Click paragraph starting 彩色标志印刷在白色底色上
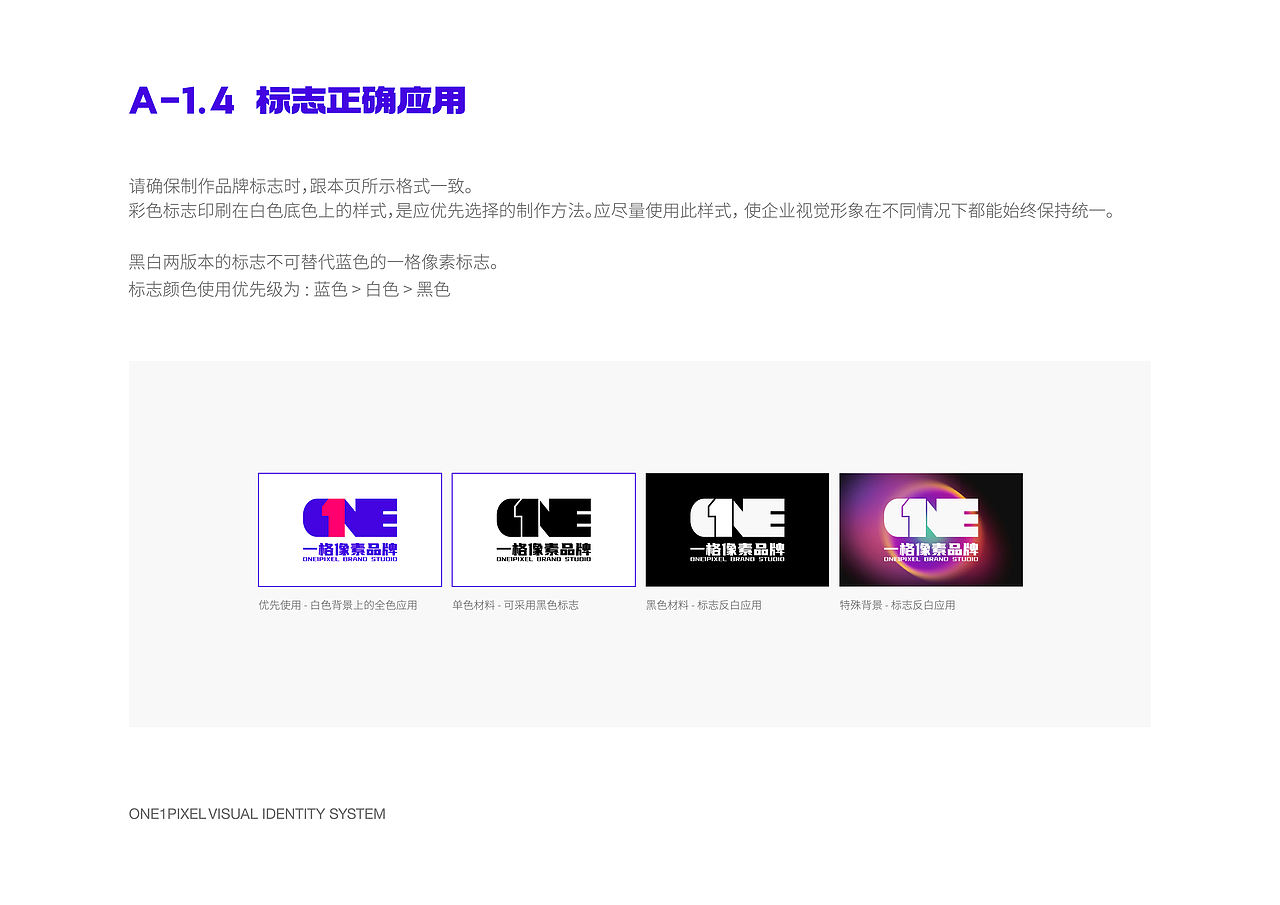This screenshot has width=1280, height=905. coord(622,212)
